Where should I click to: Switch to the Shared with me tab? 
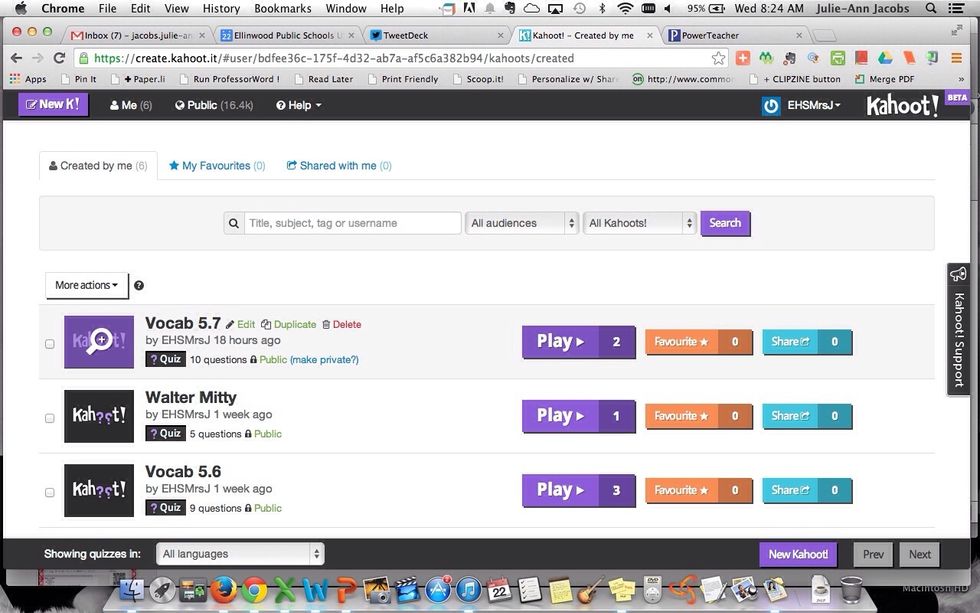pos(339,166)
